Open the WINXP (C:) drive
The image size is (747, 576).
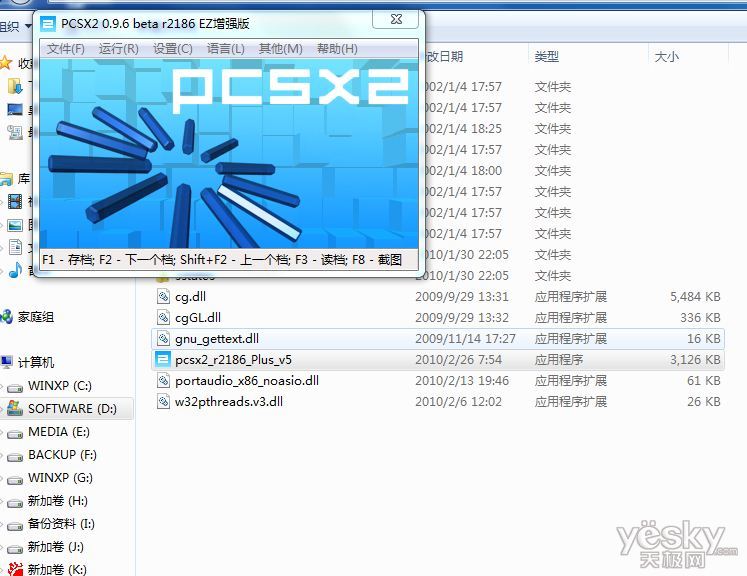click(x=60, y=385)
